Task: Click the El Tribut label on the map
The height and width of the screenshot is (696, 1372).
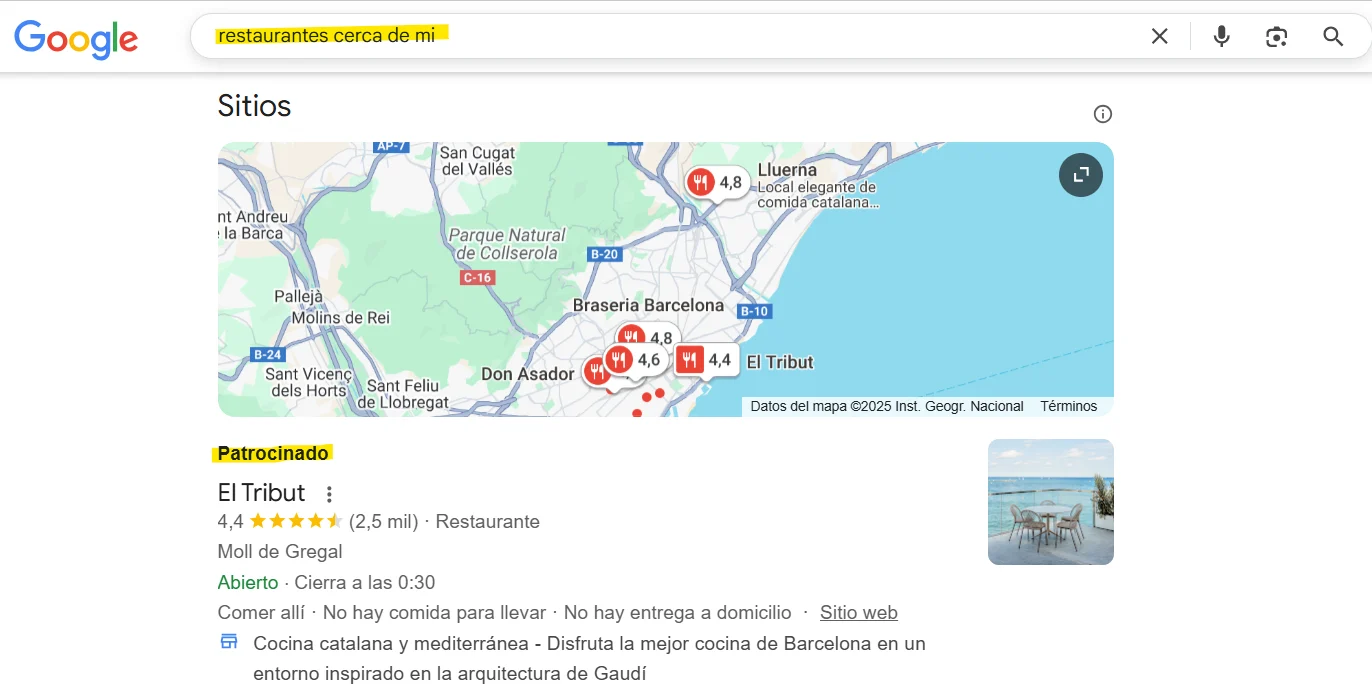Action: 780,362
